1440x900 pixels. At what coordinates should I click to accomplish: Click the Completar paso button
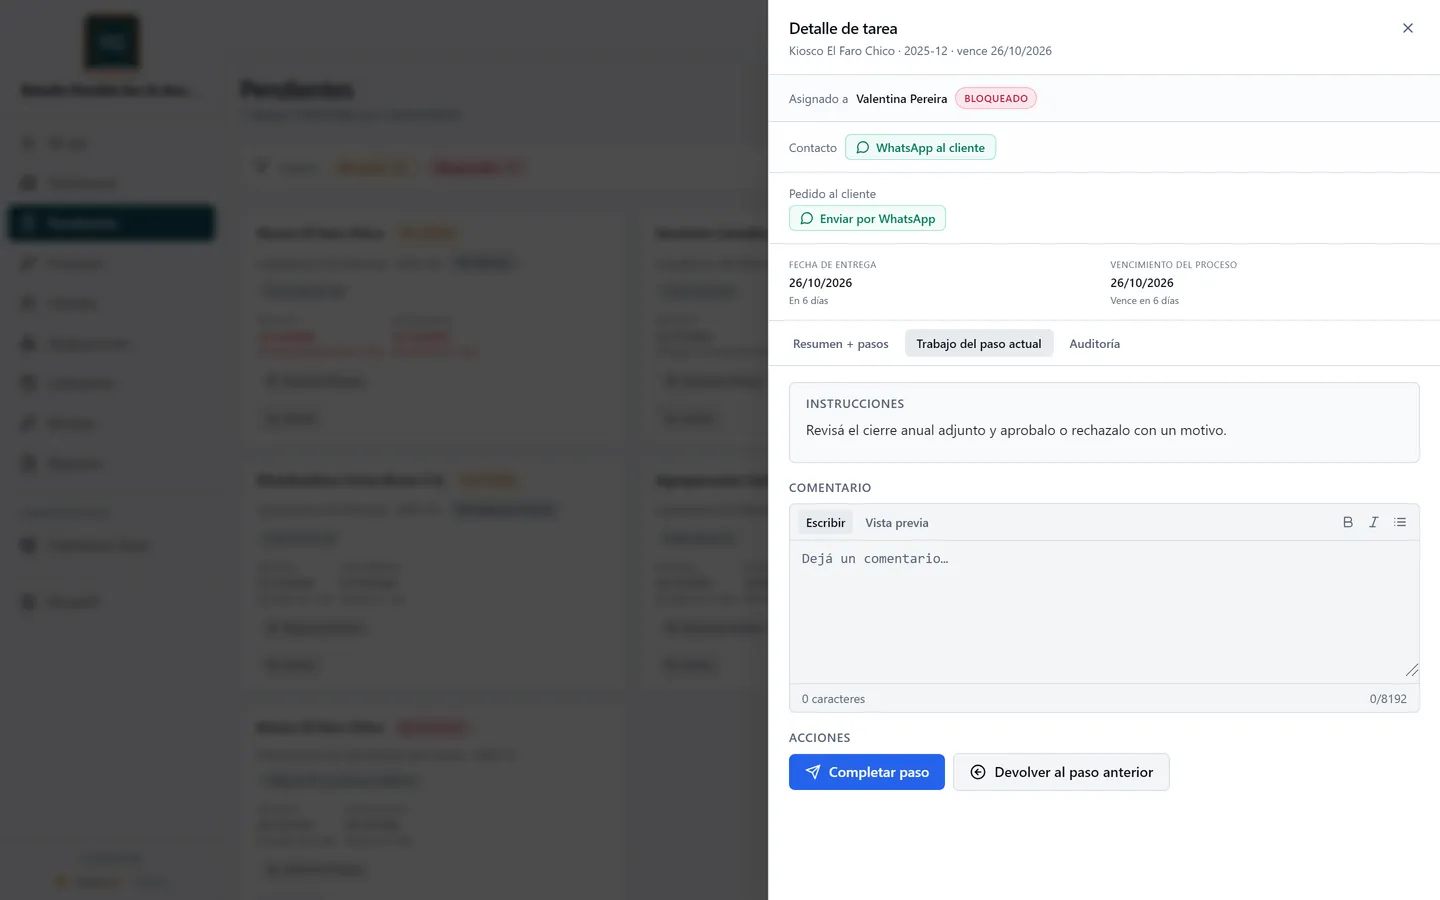coord(866,772)
